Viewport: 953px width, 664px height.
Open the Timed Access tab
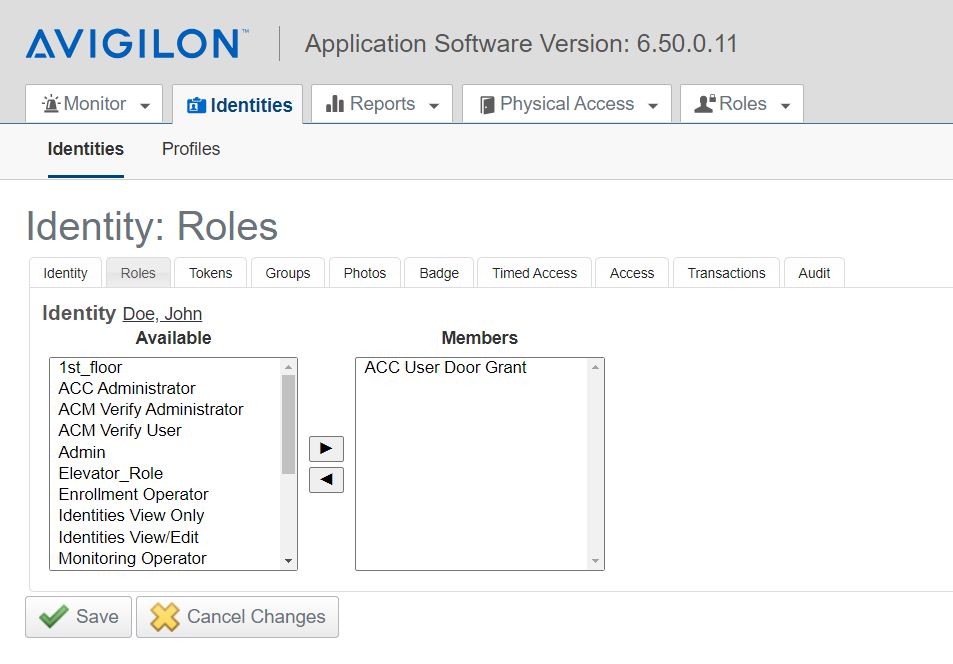point(534,273)
